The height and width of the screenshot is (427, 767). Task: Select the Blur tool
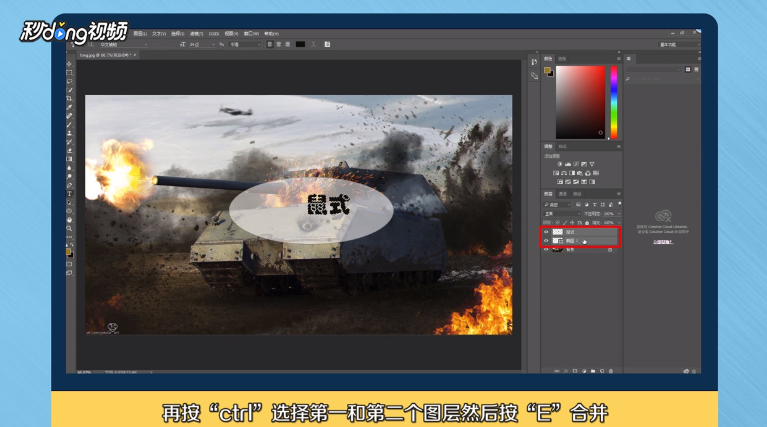[x=69, y=168]
